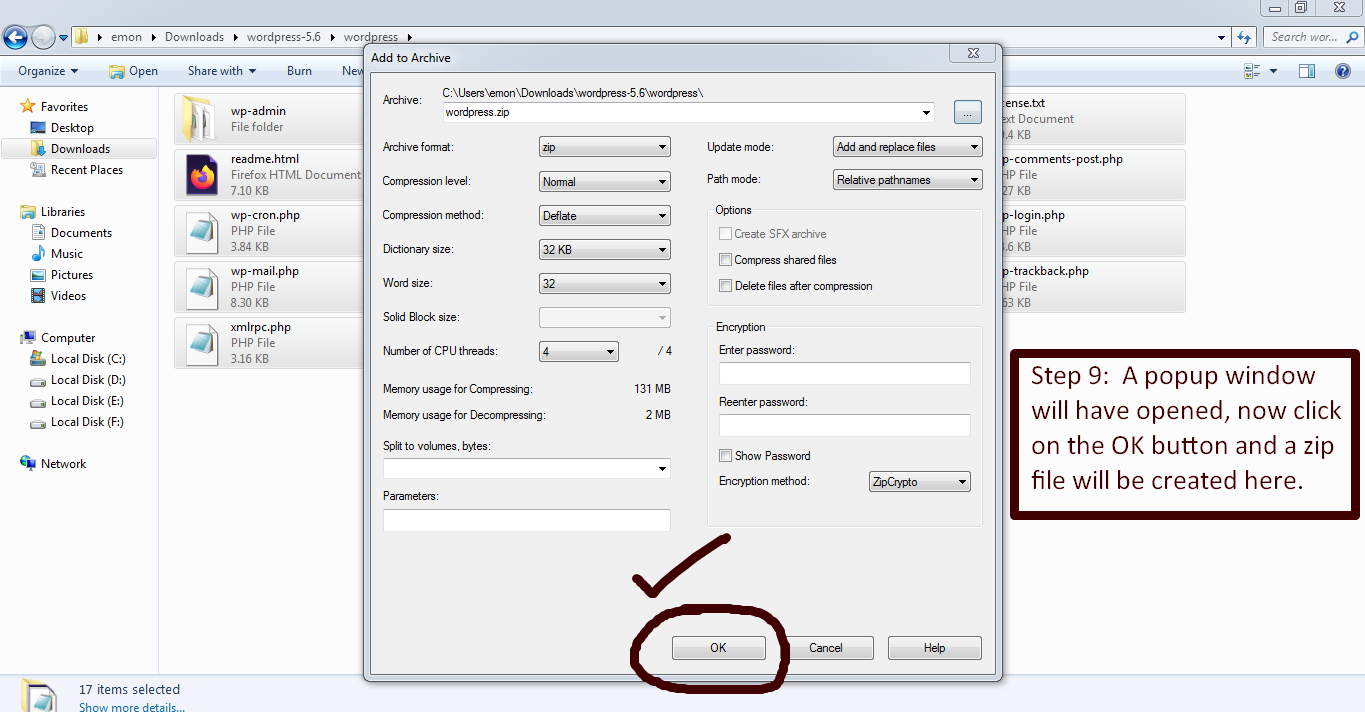Open the Update mode dropdown
The height and width of the screenshot is (712, 1365).
(908, 147)
